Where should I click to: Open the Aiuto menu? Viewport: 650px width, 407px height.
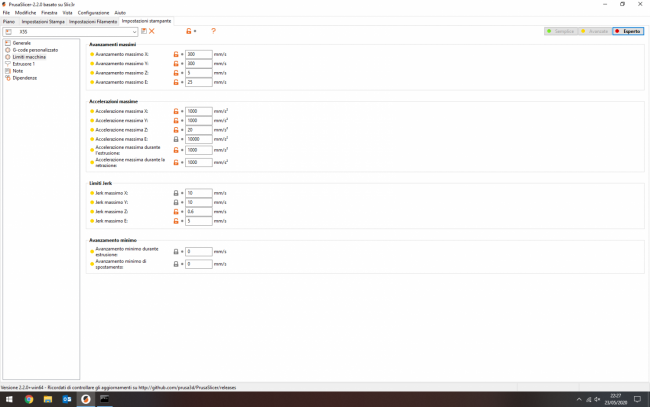click(x=120, y=13)
